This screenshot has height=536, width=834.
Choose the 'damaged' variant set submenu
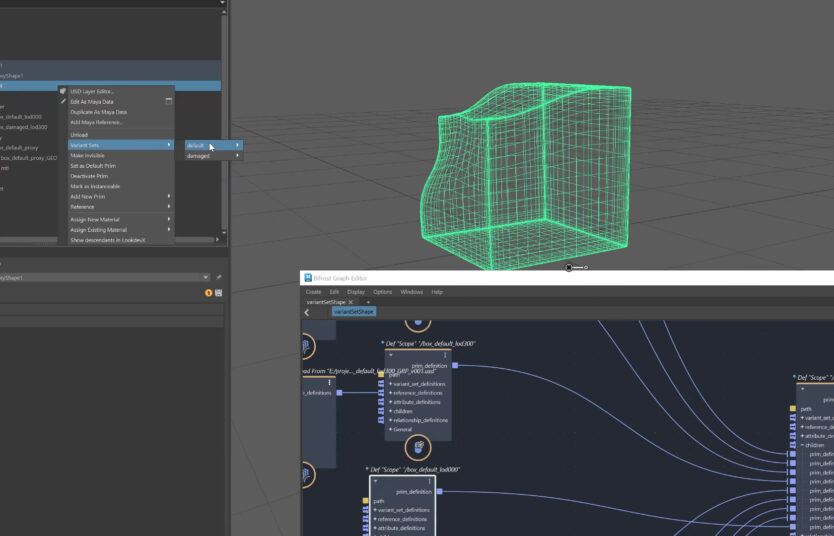(x=198, y=156)
